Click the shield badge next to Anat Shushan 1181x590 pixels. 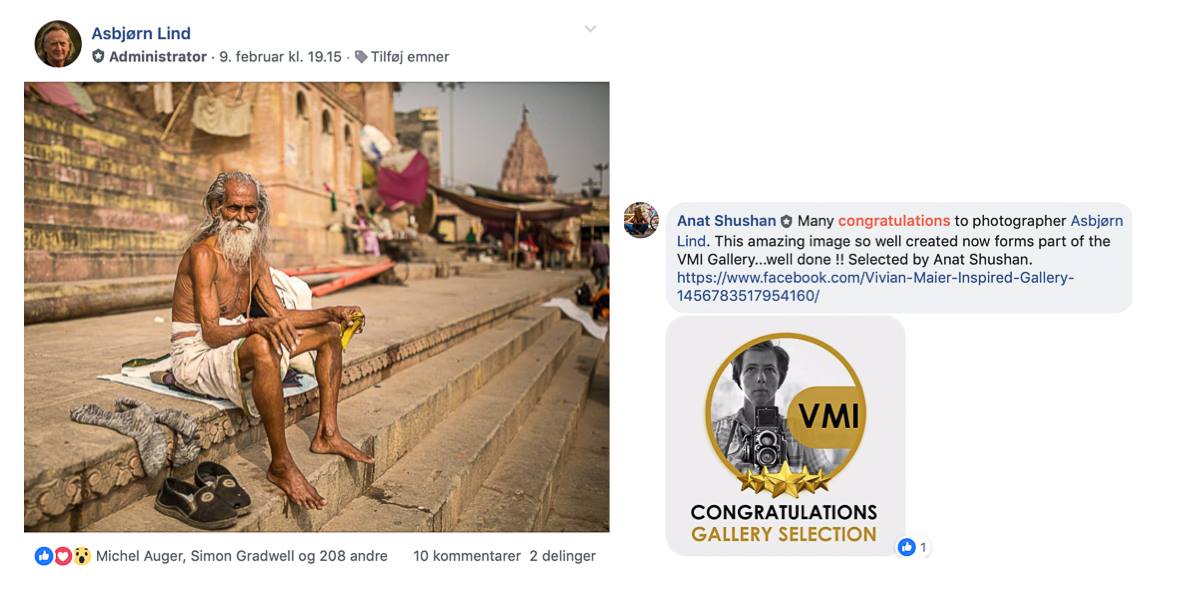point(786,222)
